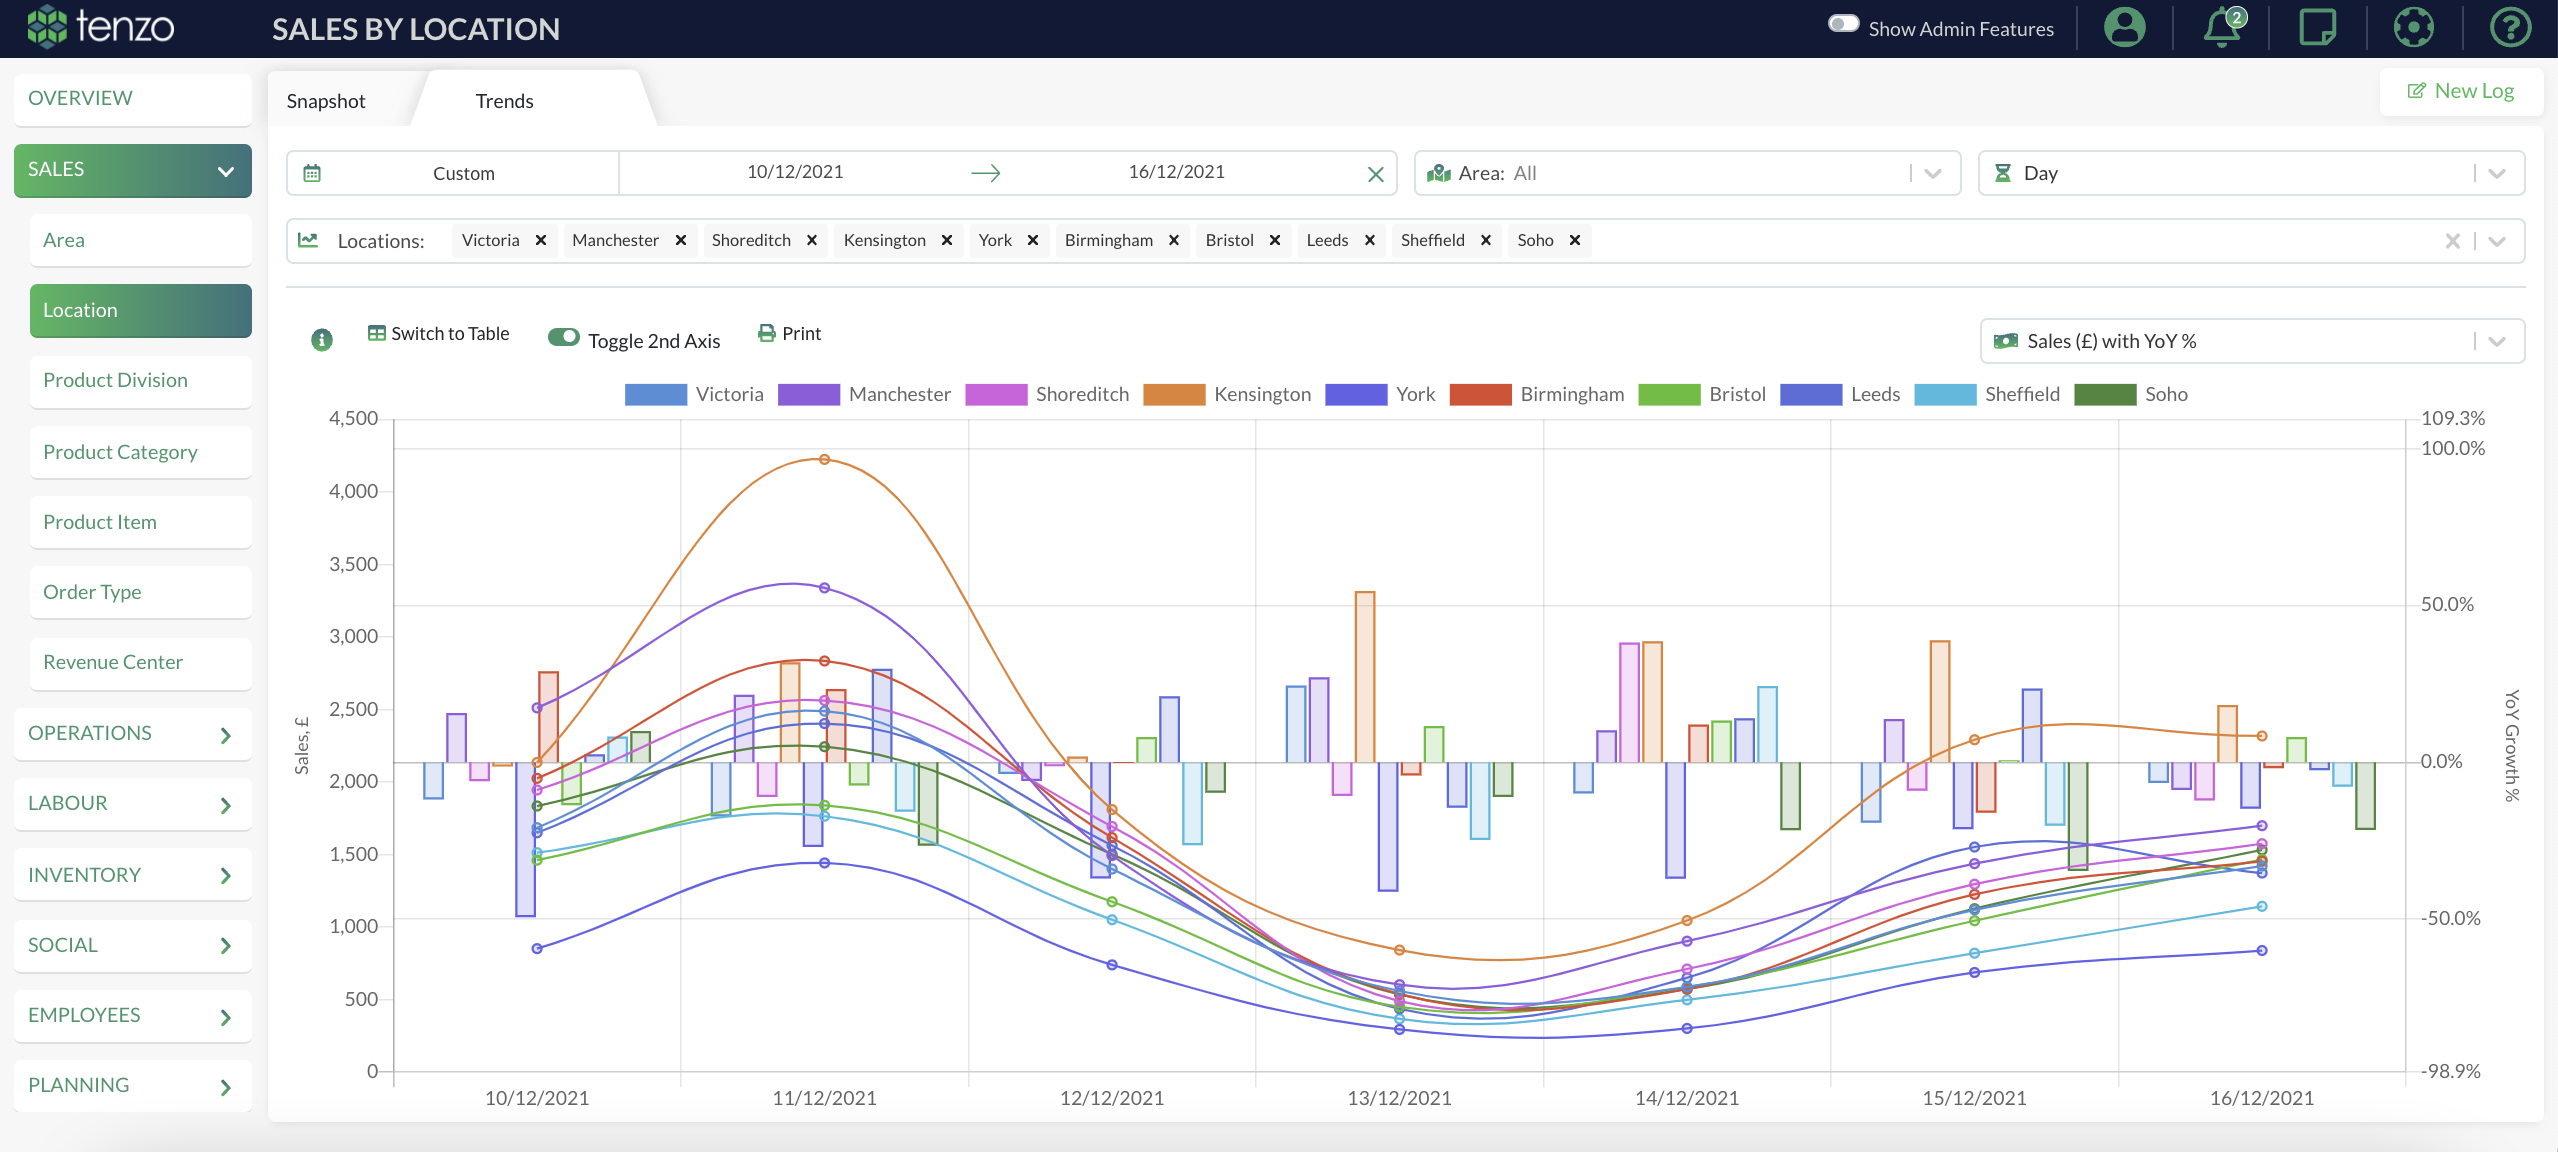Click the Tenzo logo in the top left
The height and width of the screenshot is (1152, 2558).
click(100, 27)
